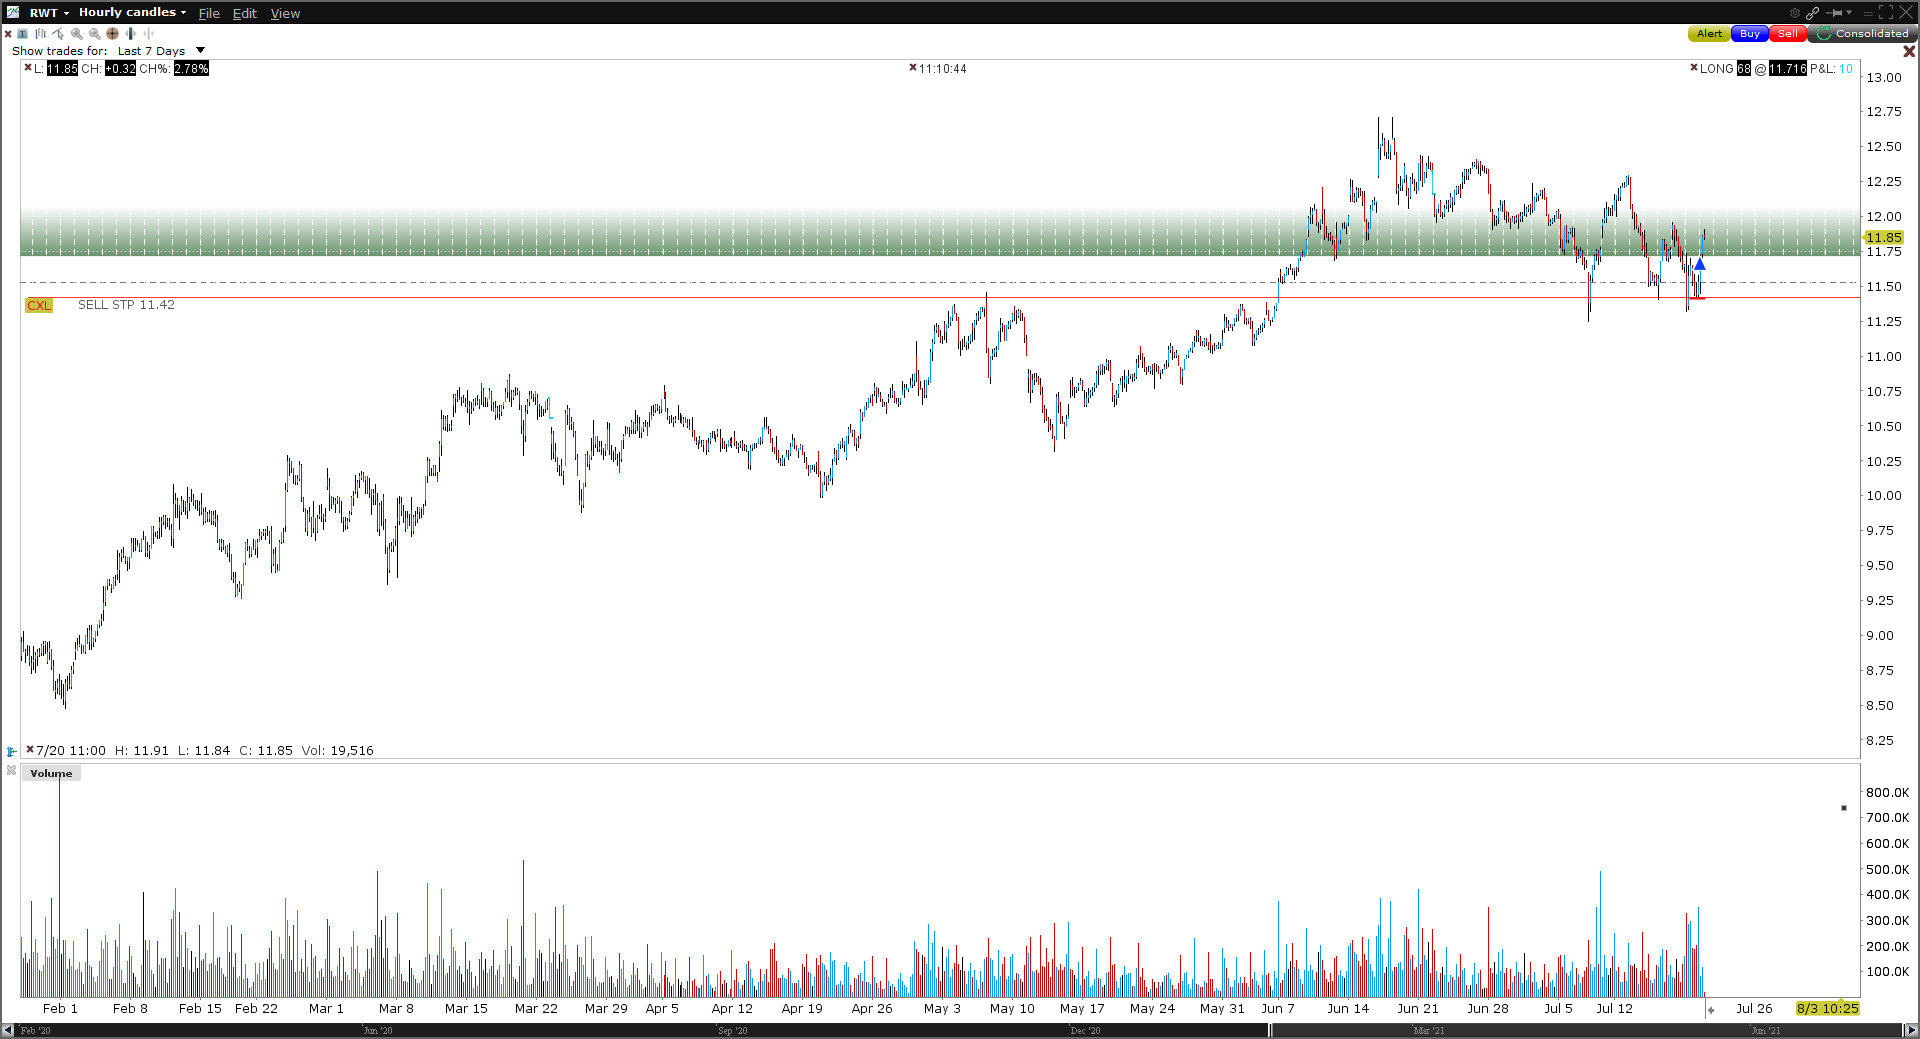Click the history range slider handle
The image size is (1920, 1039).
[x=1270, y=1030]
